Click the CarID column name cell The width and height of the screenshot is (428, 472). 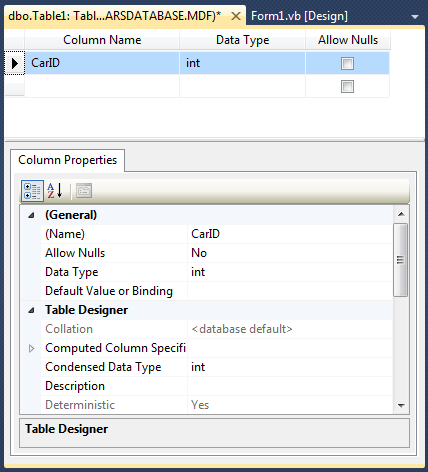[x=102, y=63]
